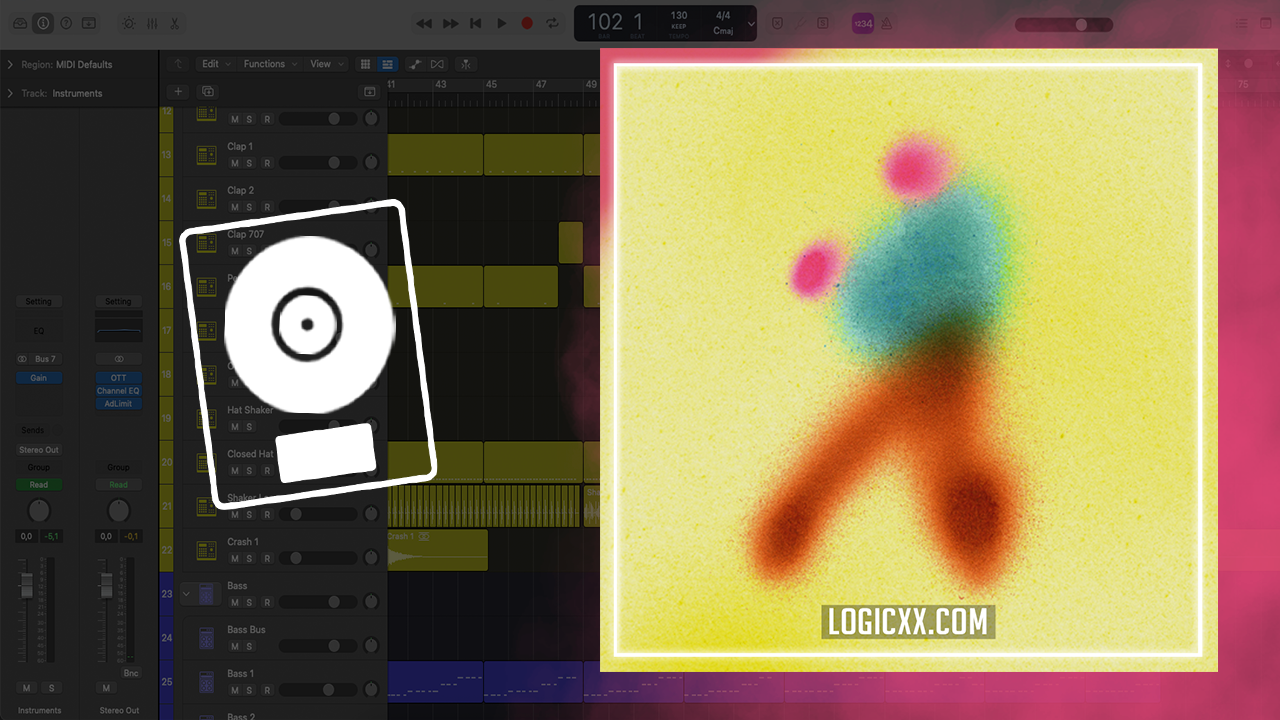This screenshot has height=720, width=1280.
Task: Toggle the purple count-in 1234 button
Action: (x=862, y=23)
